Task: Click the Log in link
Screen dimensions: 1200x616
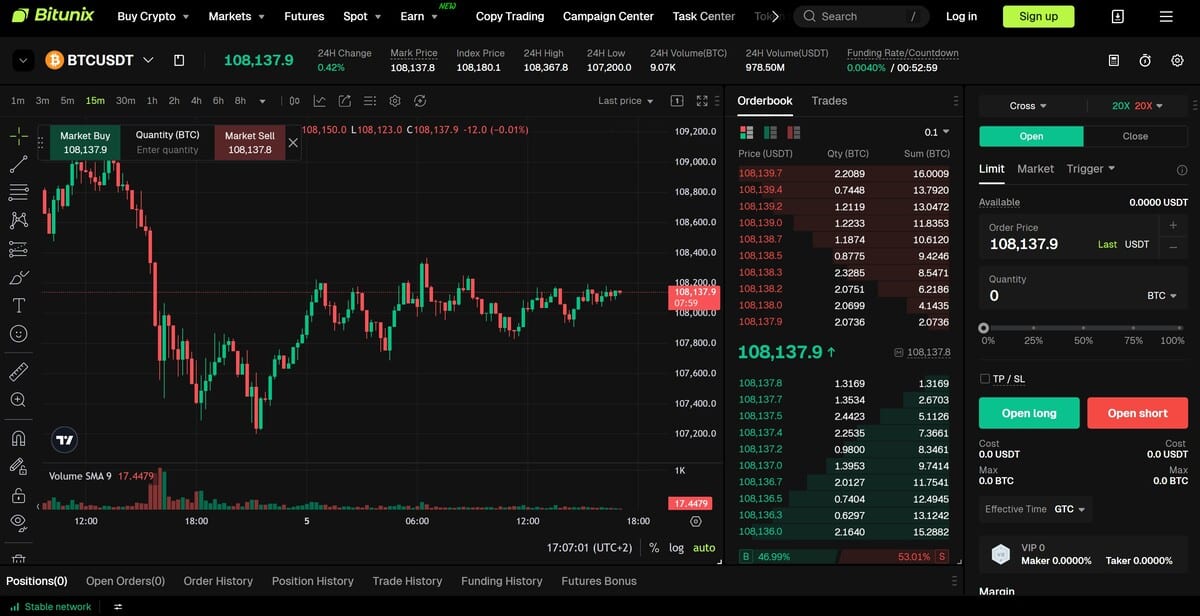Action: [961, 16]
